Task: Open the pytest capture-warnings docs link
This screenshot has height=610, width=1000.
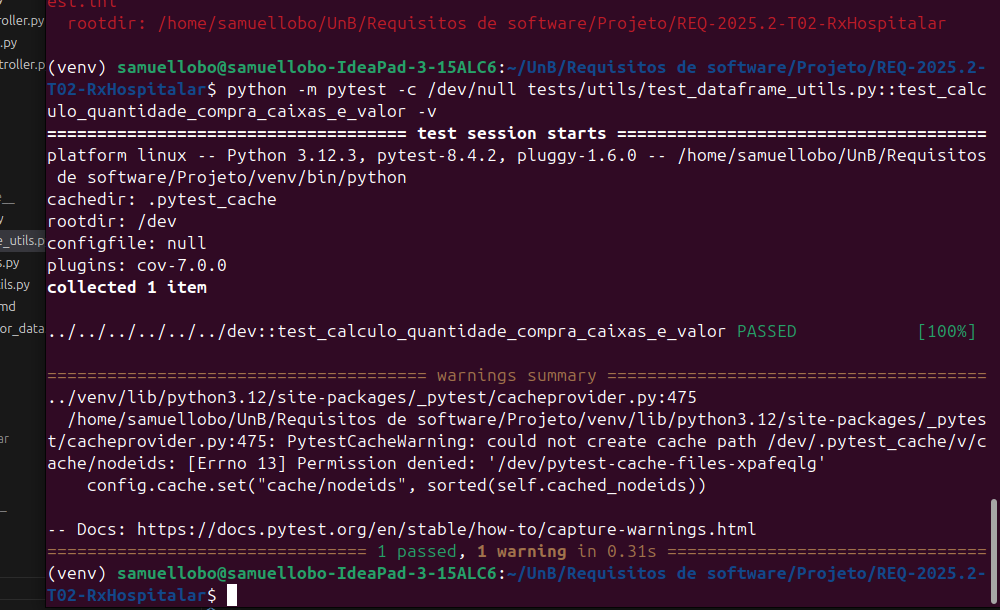Action: click(x=446, y=529)
